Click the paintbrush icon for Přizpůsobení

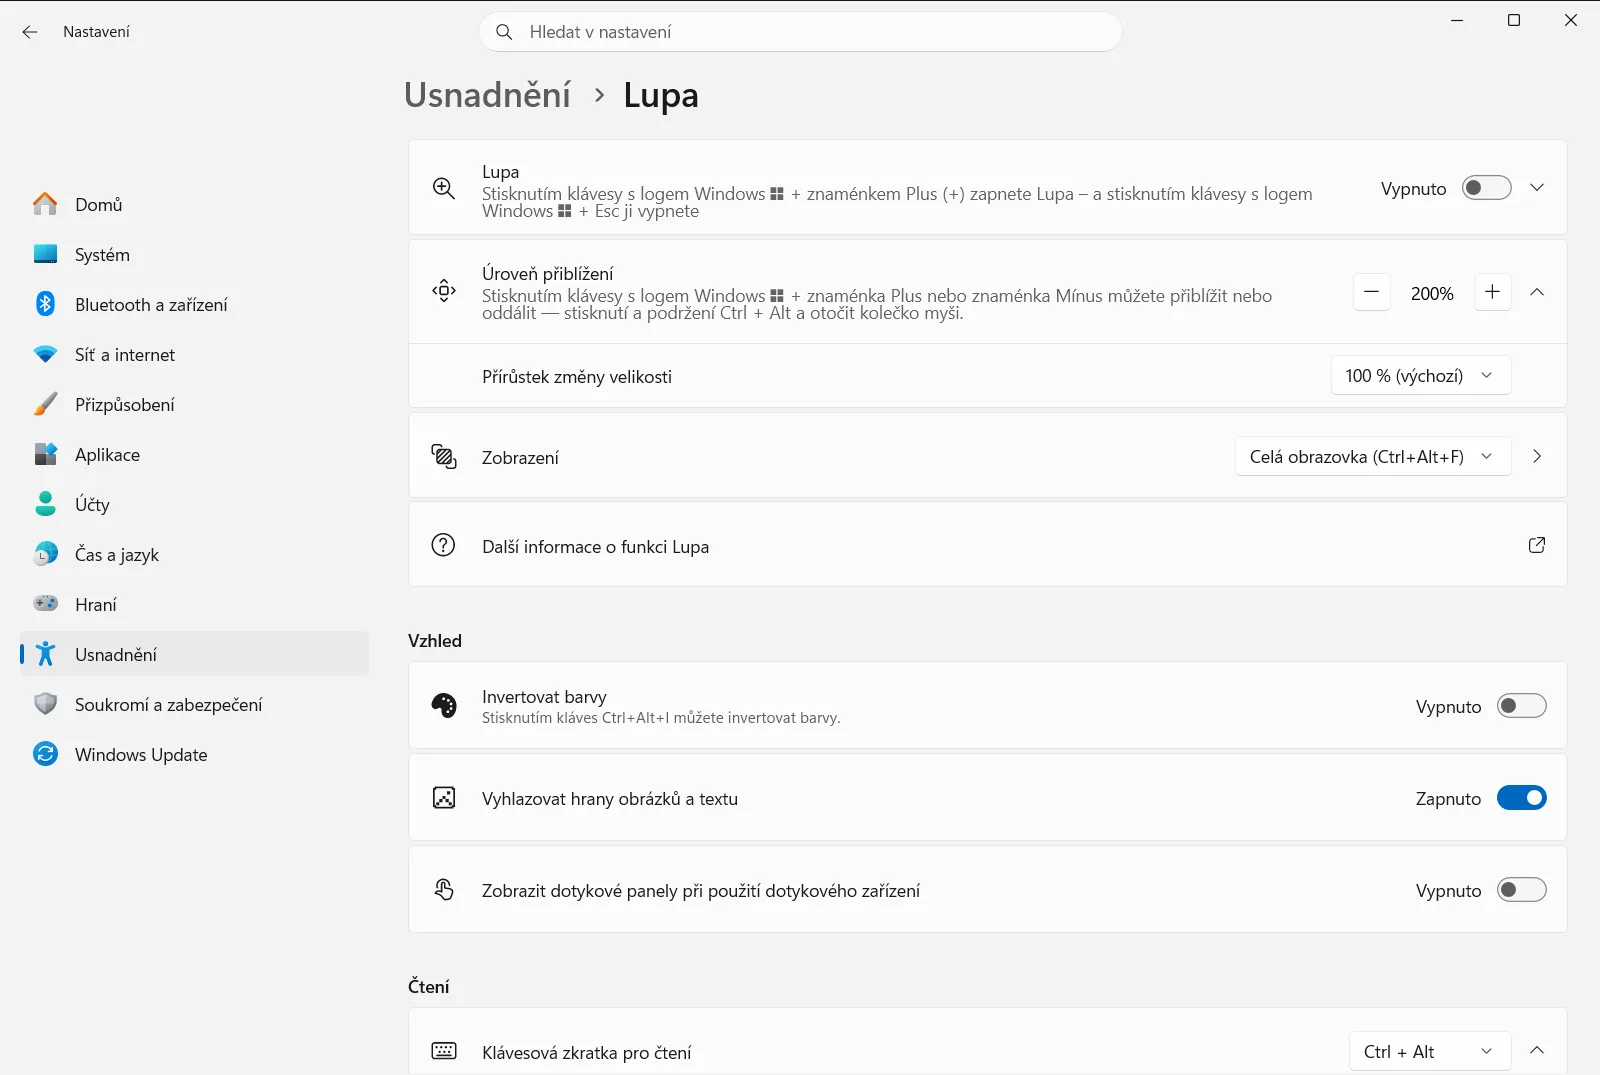pyautogui.click(x=45, y=404)
